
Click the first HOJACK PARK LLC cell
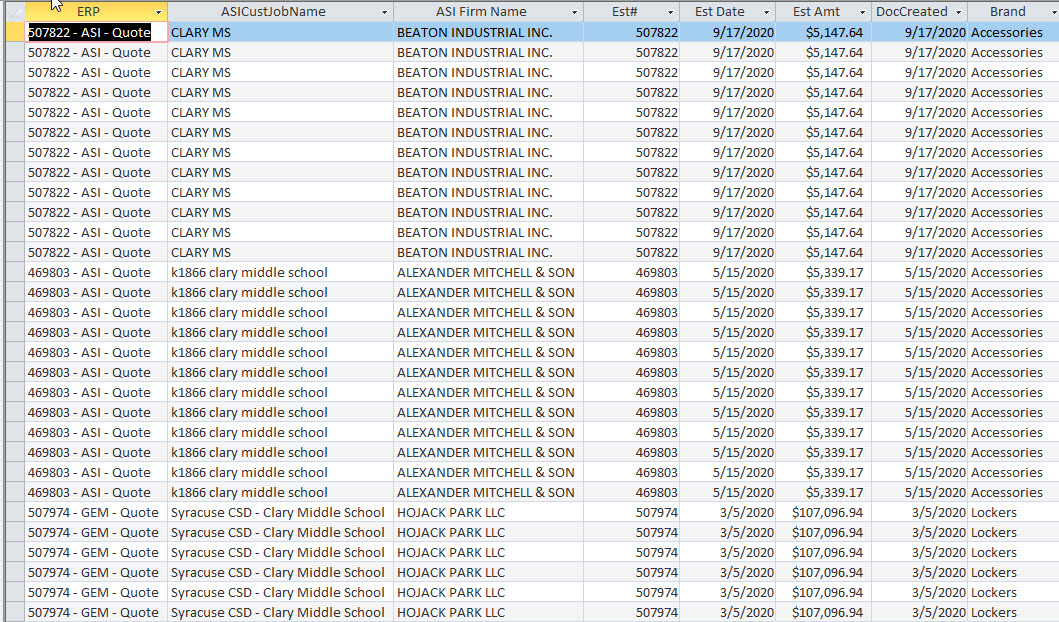(x=488, y=513)
